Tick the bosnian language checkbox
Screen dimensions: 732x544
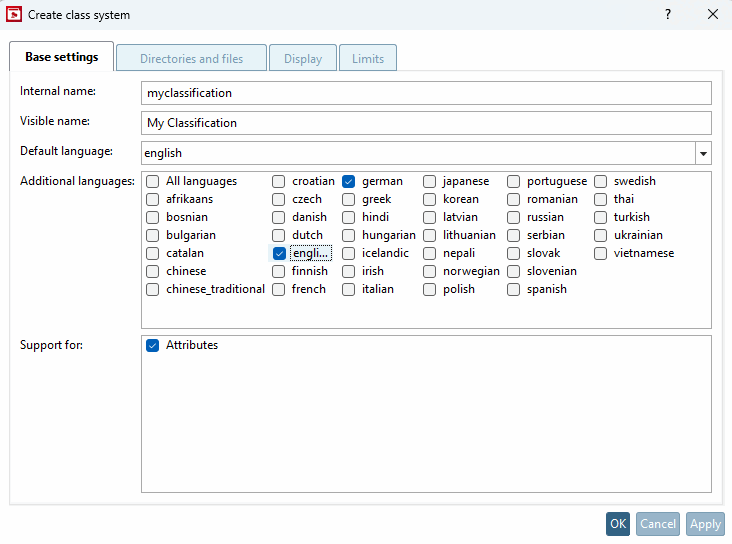tap(153, 217)
